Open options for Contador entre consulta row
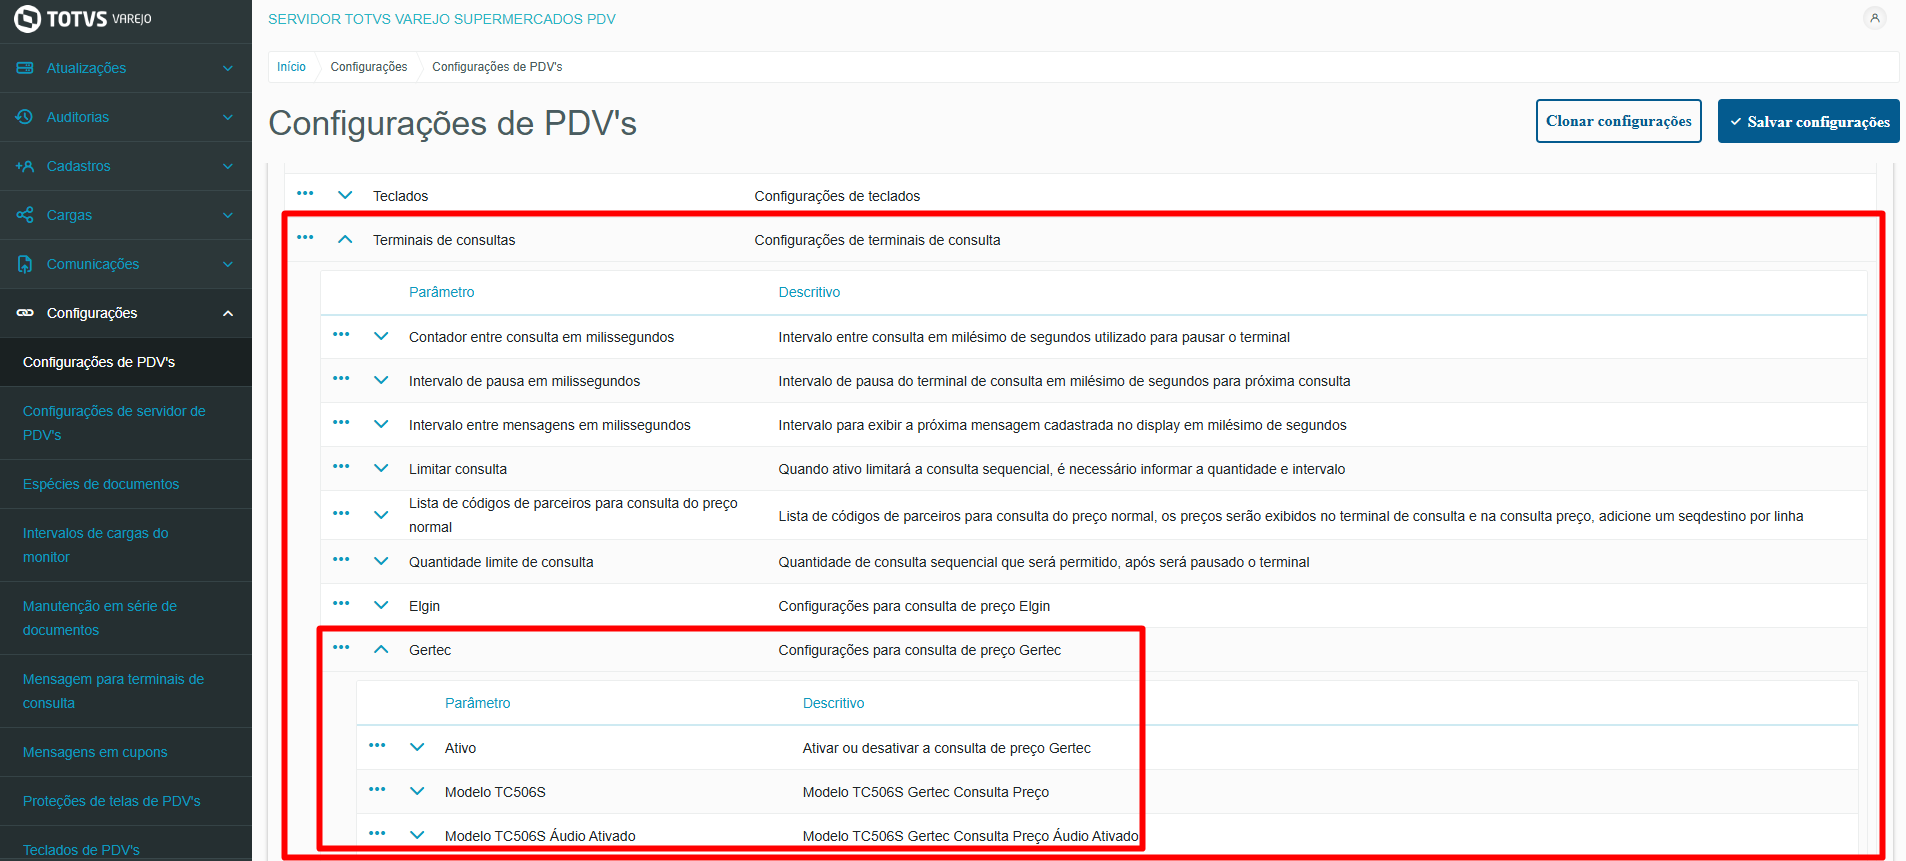The height and width of the screenshot is (861, 1906). (341, 335)
